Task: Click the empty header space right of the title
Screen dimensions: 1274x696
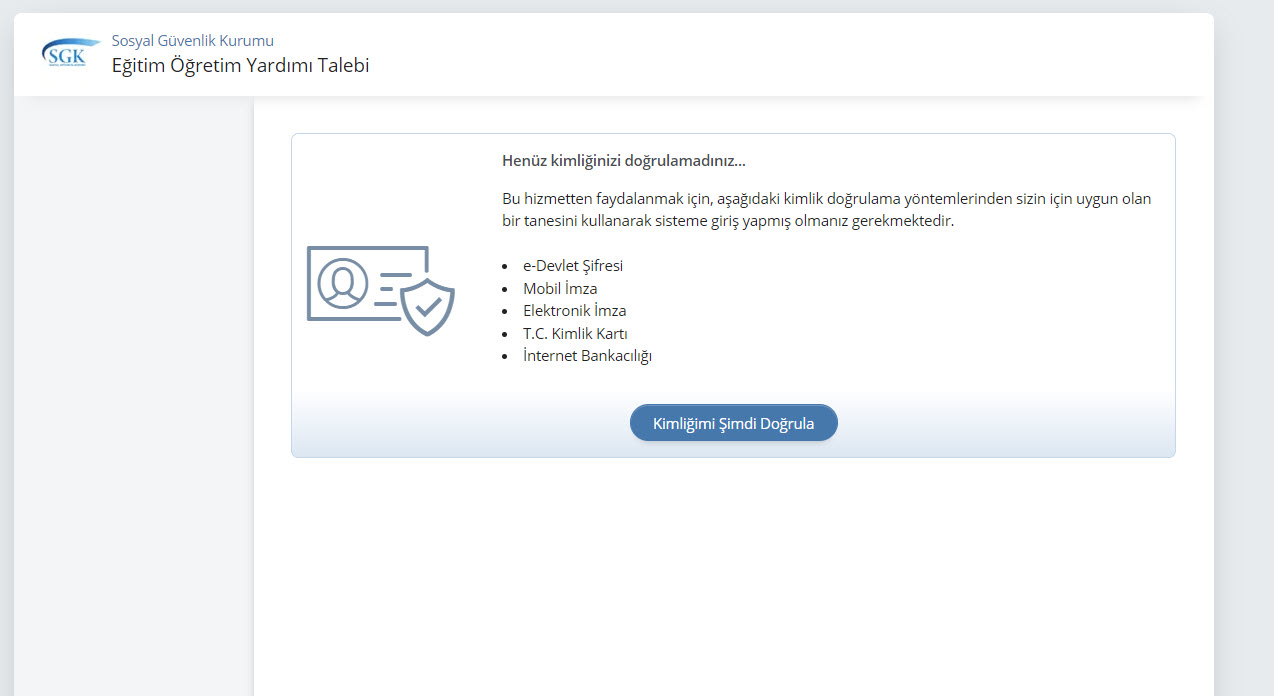Action: [800, 56]
